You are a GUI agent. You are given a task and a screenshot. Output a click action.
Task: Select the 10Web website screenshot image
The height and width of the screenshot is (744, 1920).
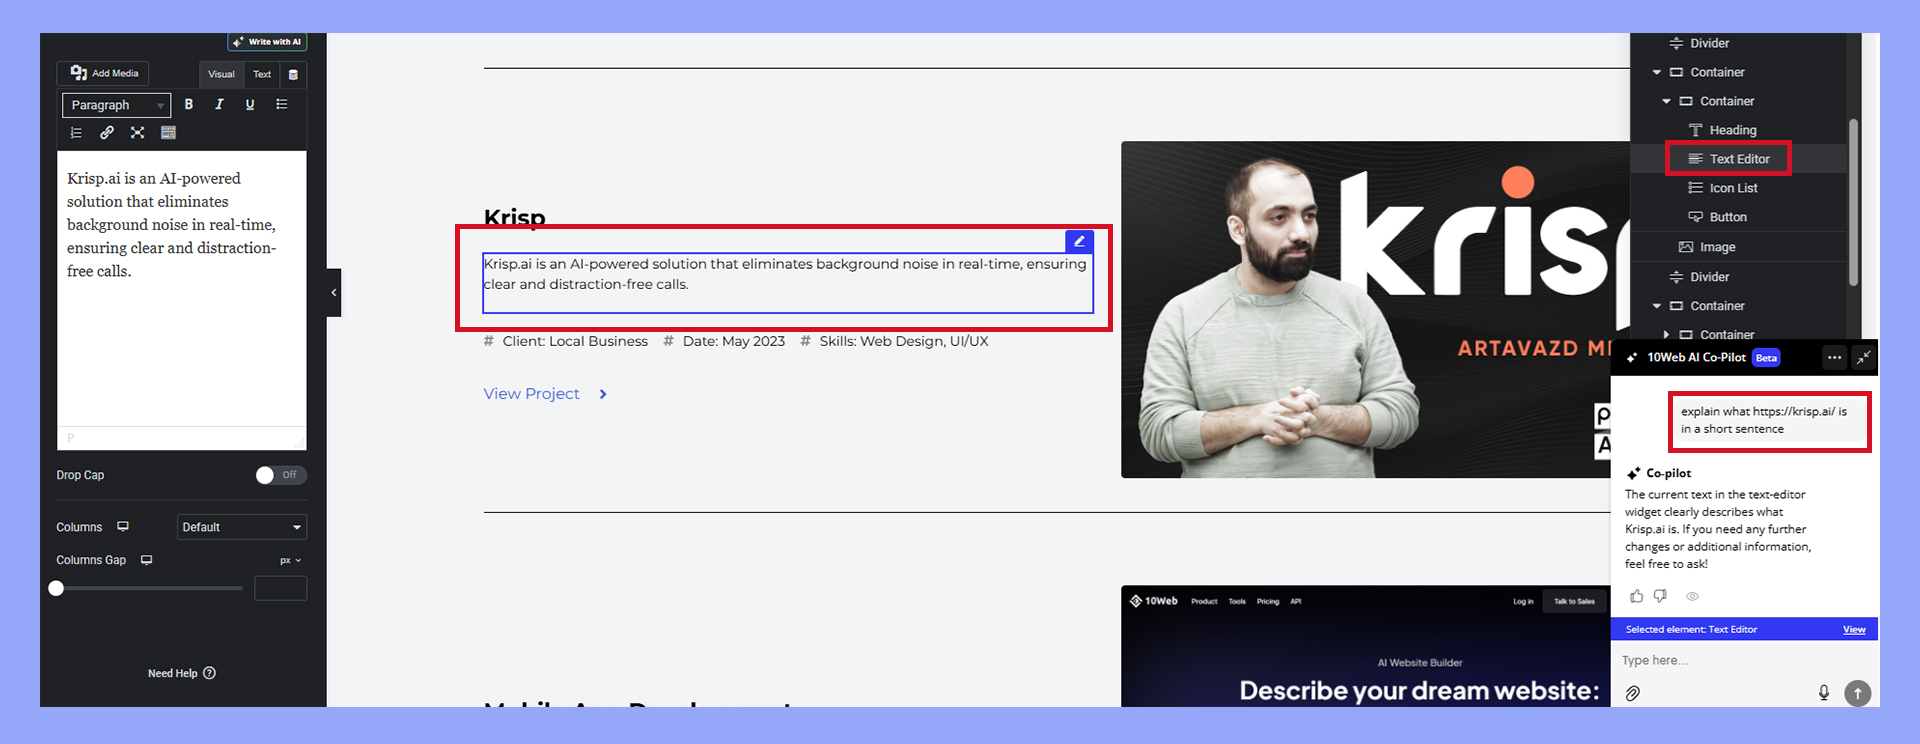[1366, 646]
